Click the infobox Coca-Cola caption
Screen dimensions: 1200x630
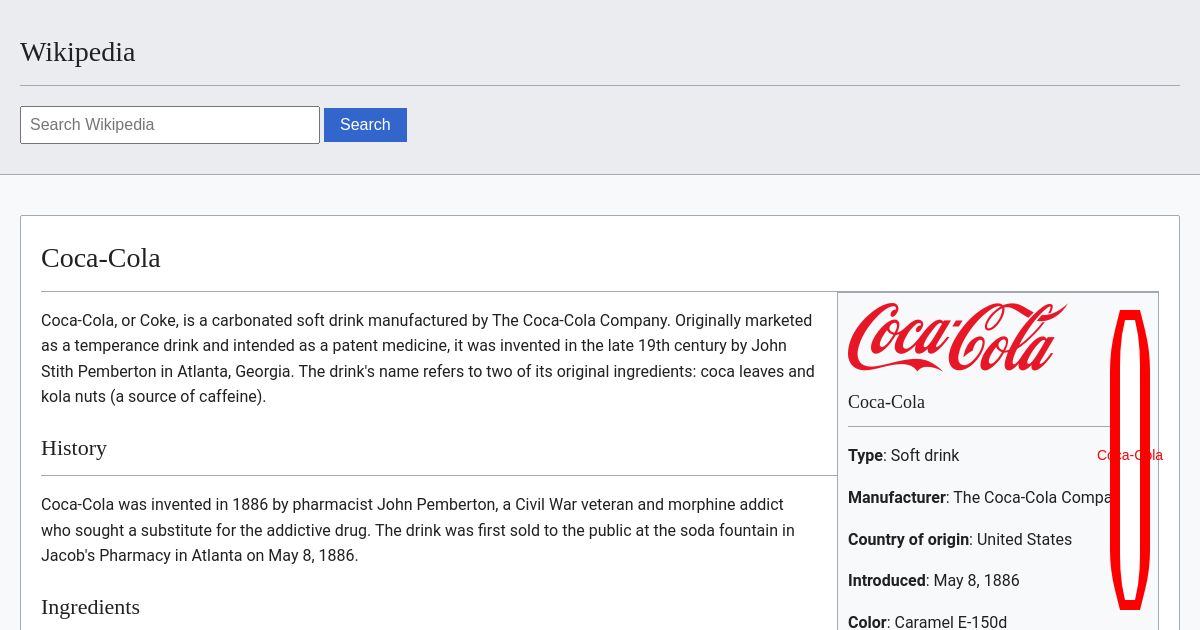click(x=886, y=402)
